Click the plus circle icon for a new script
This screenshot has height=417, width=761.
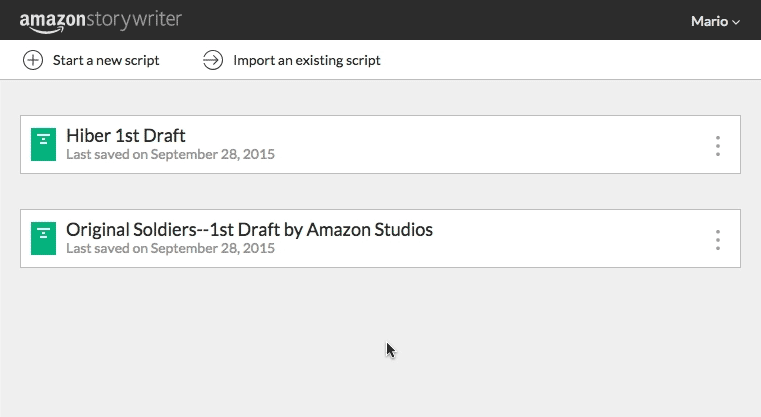pyautogui.click(x=33, y=60)
